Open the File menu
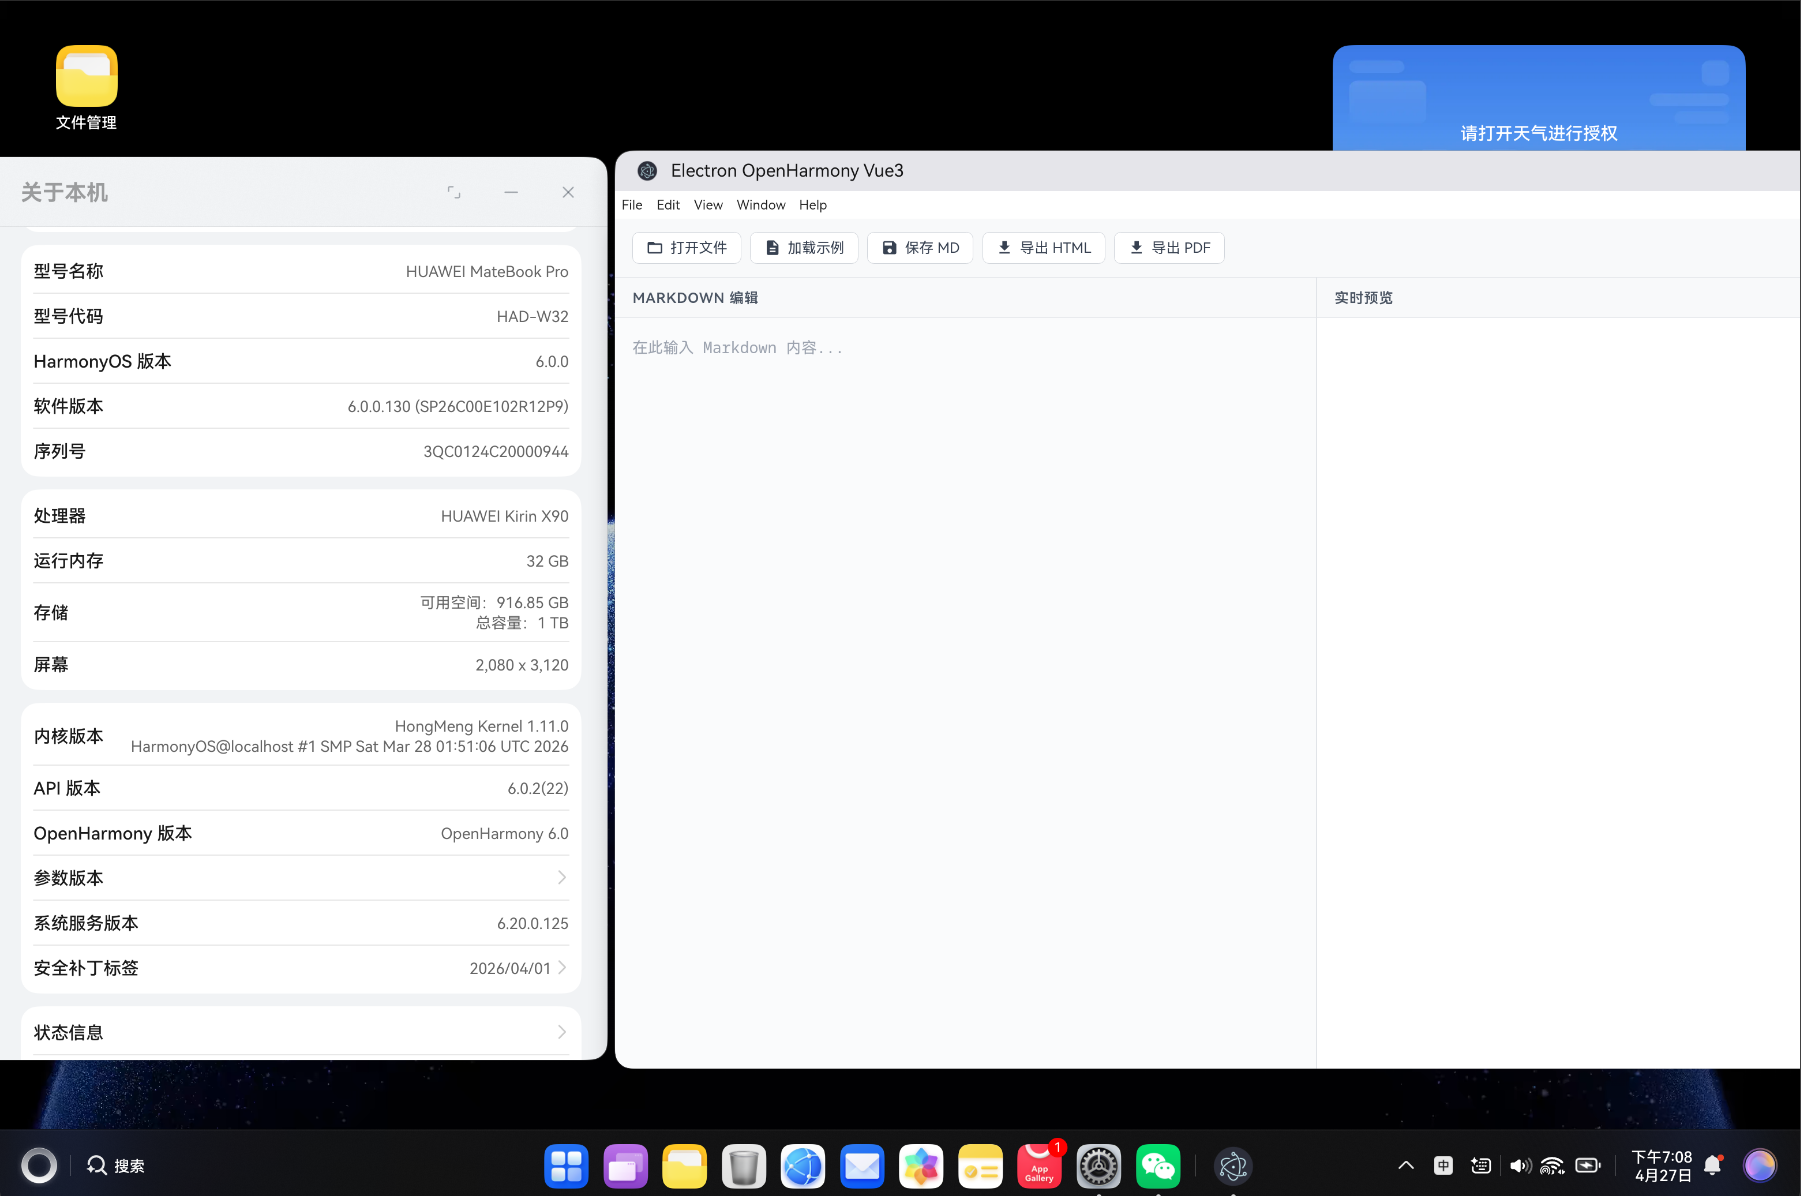Viewport: 1801px width, 1196px height. 632,205
